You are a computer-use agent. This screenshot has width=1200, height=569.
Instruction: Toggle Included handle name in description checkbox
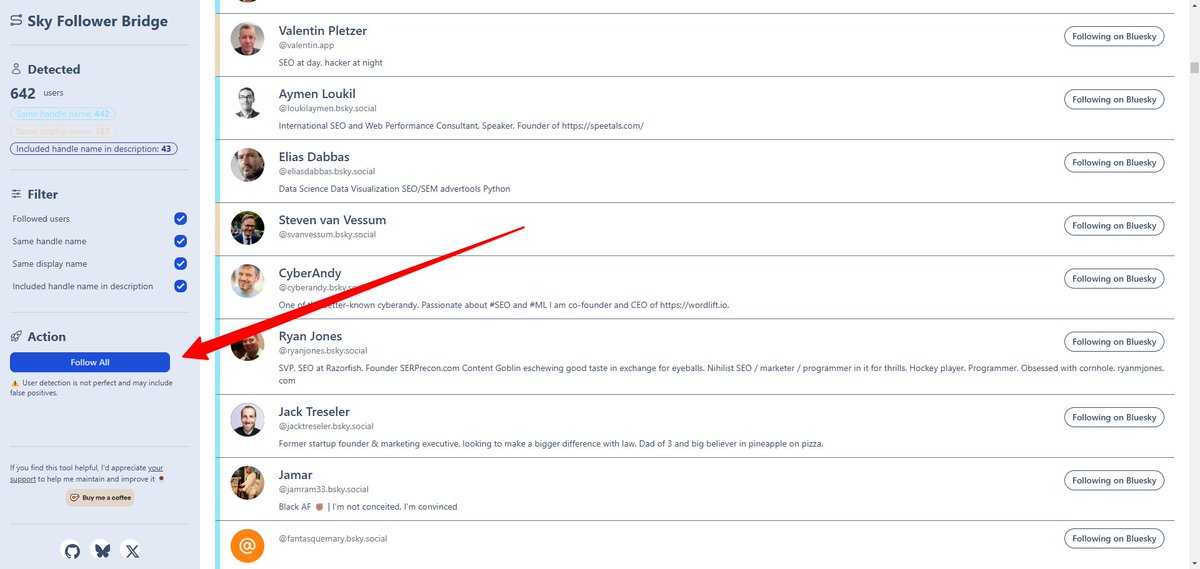pyautogui.click(x=181, y=286)
